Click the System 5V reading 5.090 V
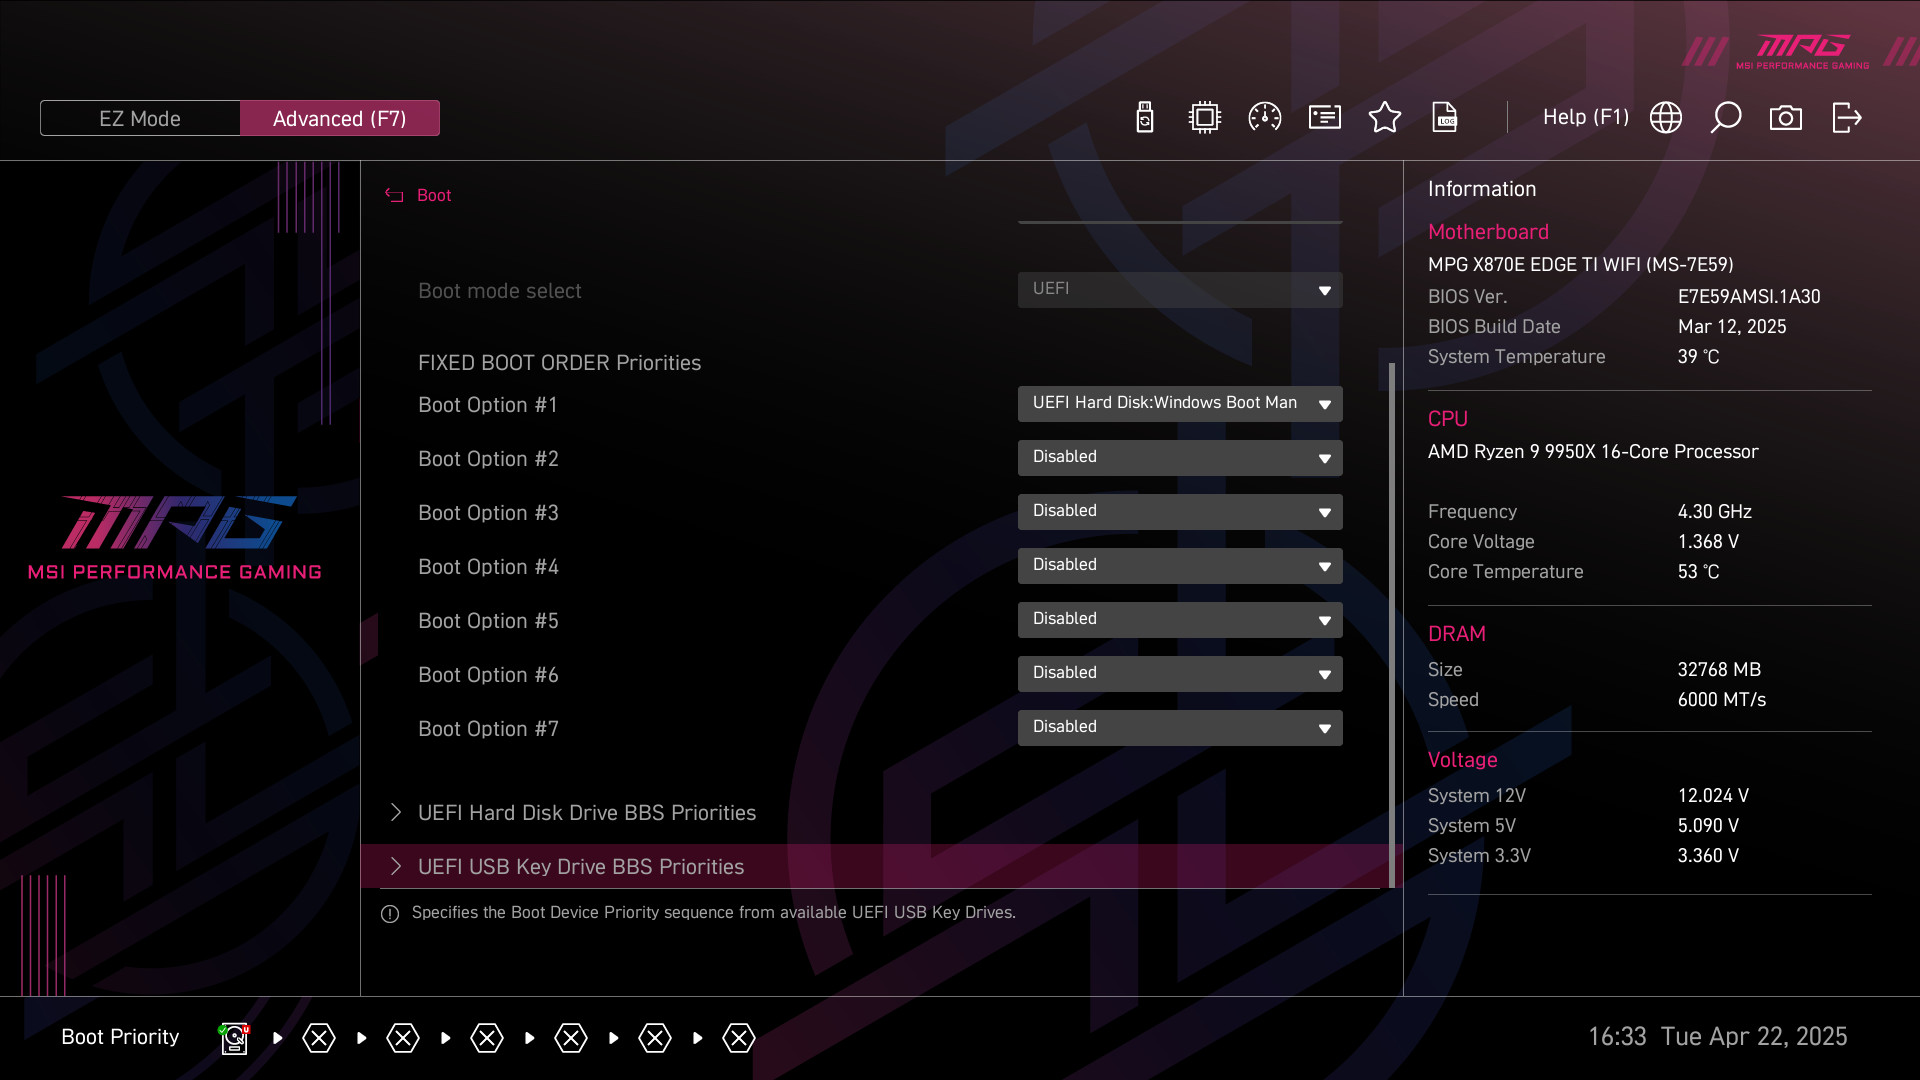 click(1708, 826)
